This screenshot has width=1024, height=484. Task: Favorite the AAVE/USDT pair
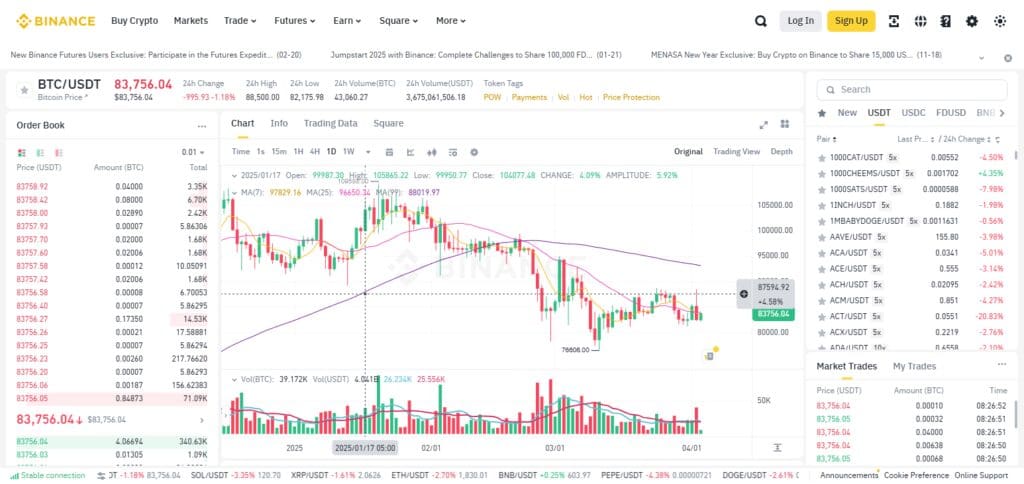(822, 237)
